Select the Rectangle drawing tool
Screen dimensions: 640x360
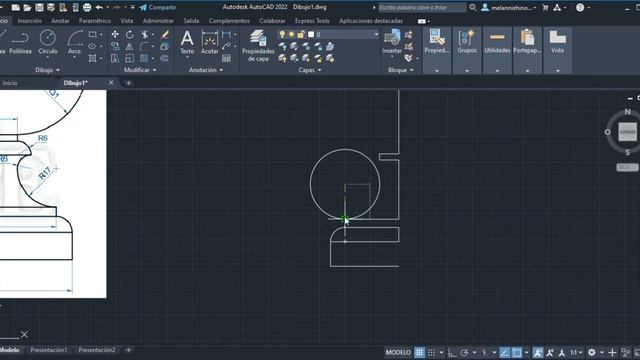coord(93,35)
